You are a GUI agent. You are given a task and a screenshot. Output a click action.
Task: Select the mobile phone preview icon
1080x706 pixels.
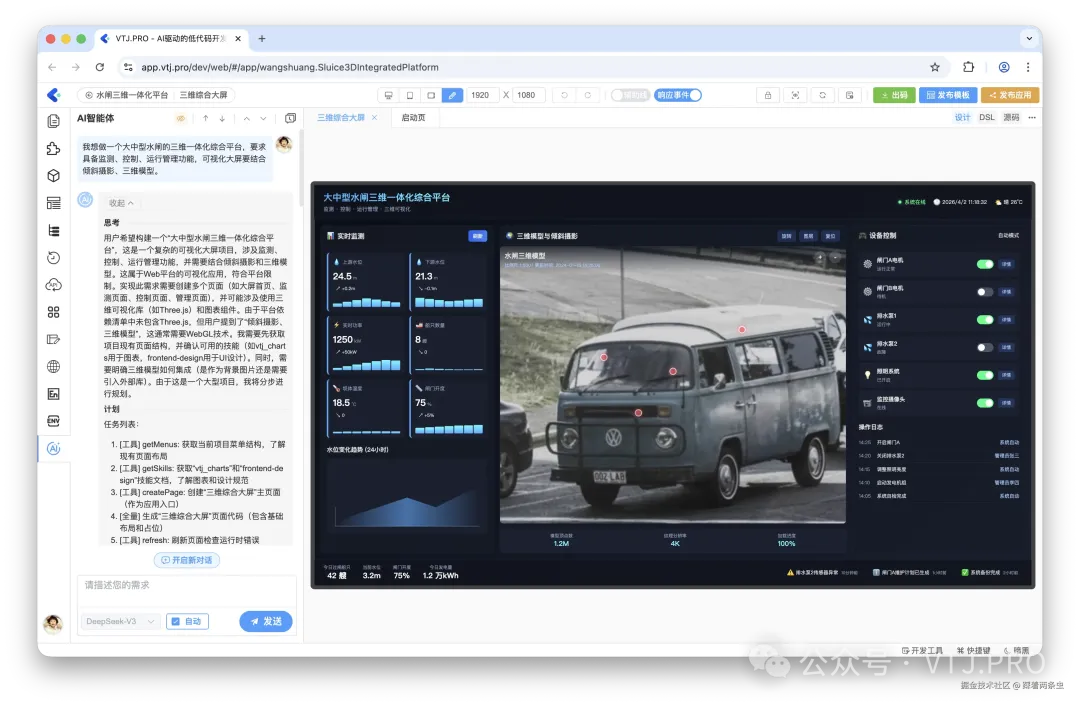click(412, 94)
